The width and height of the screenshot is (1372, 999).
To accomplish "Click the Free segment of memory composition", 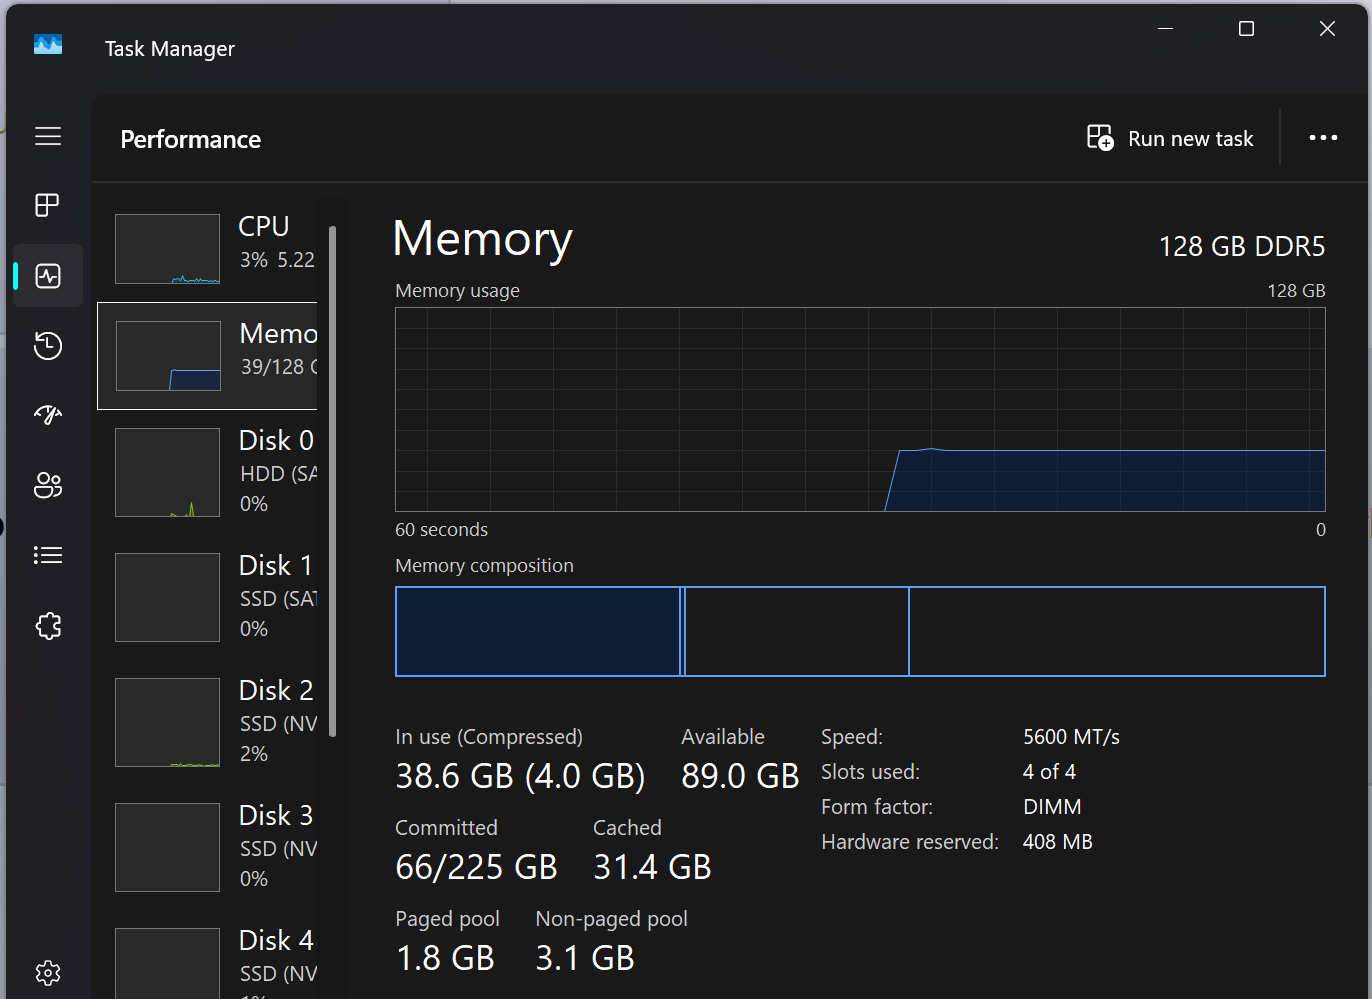I will tap(1117, 631).
